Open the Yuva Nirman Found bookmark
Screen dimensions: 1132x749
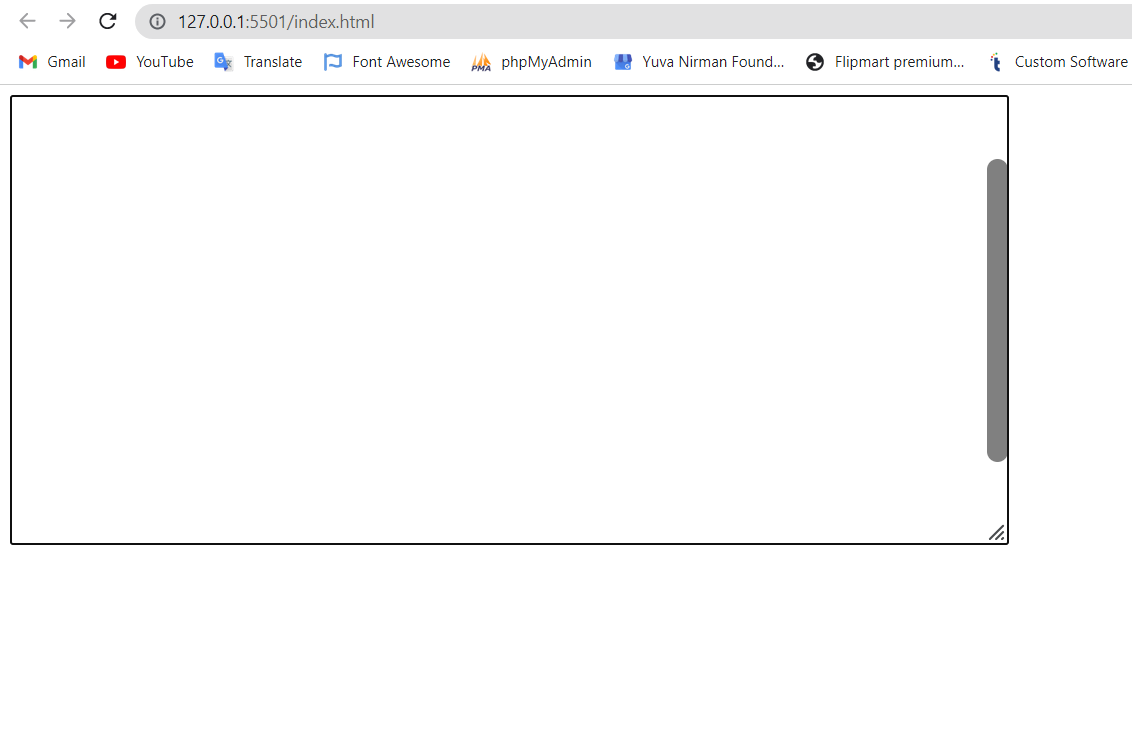pyautogui.click(x=699, y=61)
